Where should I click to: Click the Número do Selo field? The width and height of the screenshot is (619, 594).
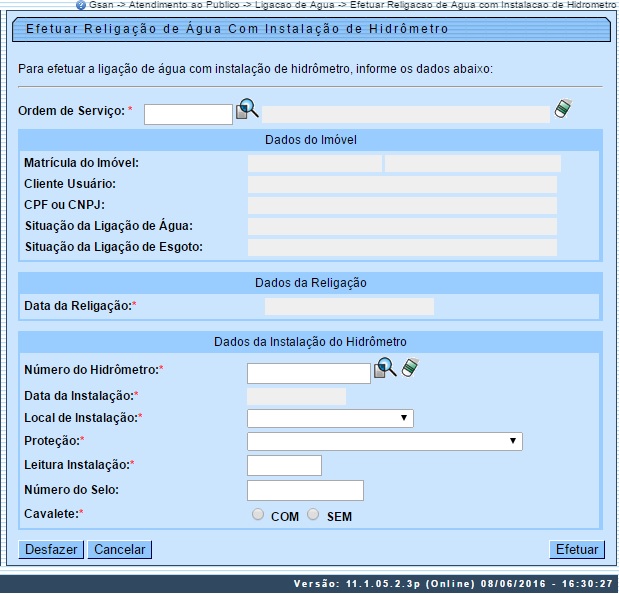coord(305,490)
